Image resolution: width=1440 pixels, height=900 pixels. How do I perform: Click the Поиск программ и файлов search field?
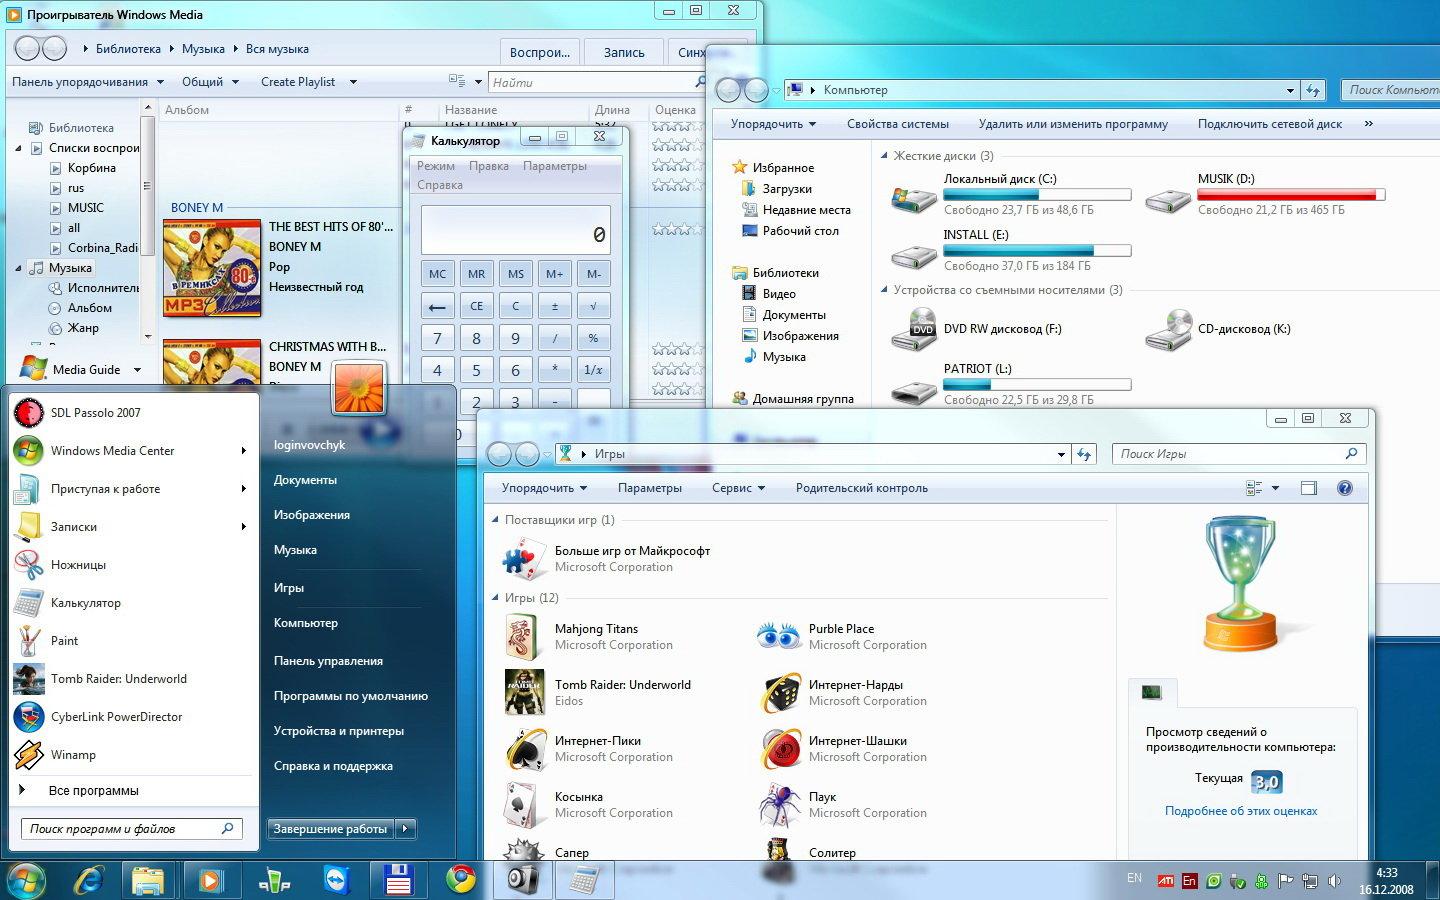click(120, 829)
